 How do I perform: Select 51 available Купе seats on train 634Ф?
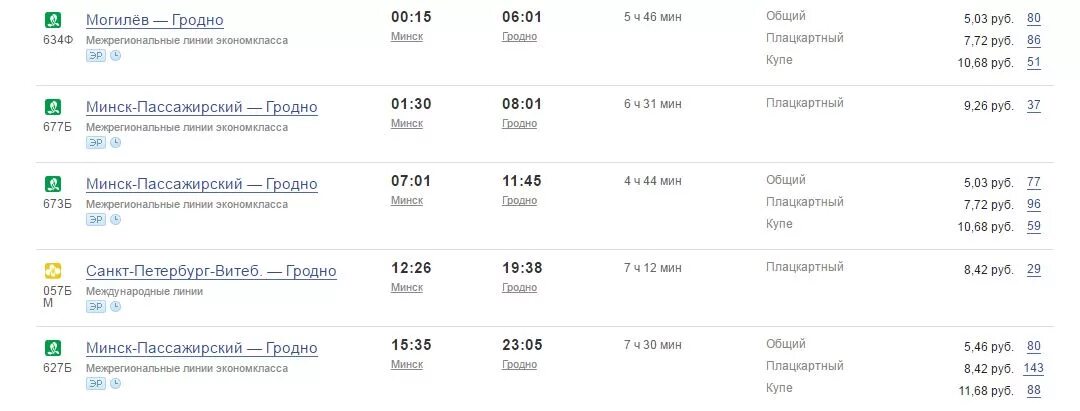click(x=1034, y=63)
